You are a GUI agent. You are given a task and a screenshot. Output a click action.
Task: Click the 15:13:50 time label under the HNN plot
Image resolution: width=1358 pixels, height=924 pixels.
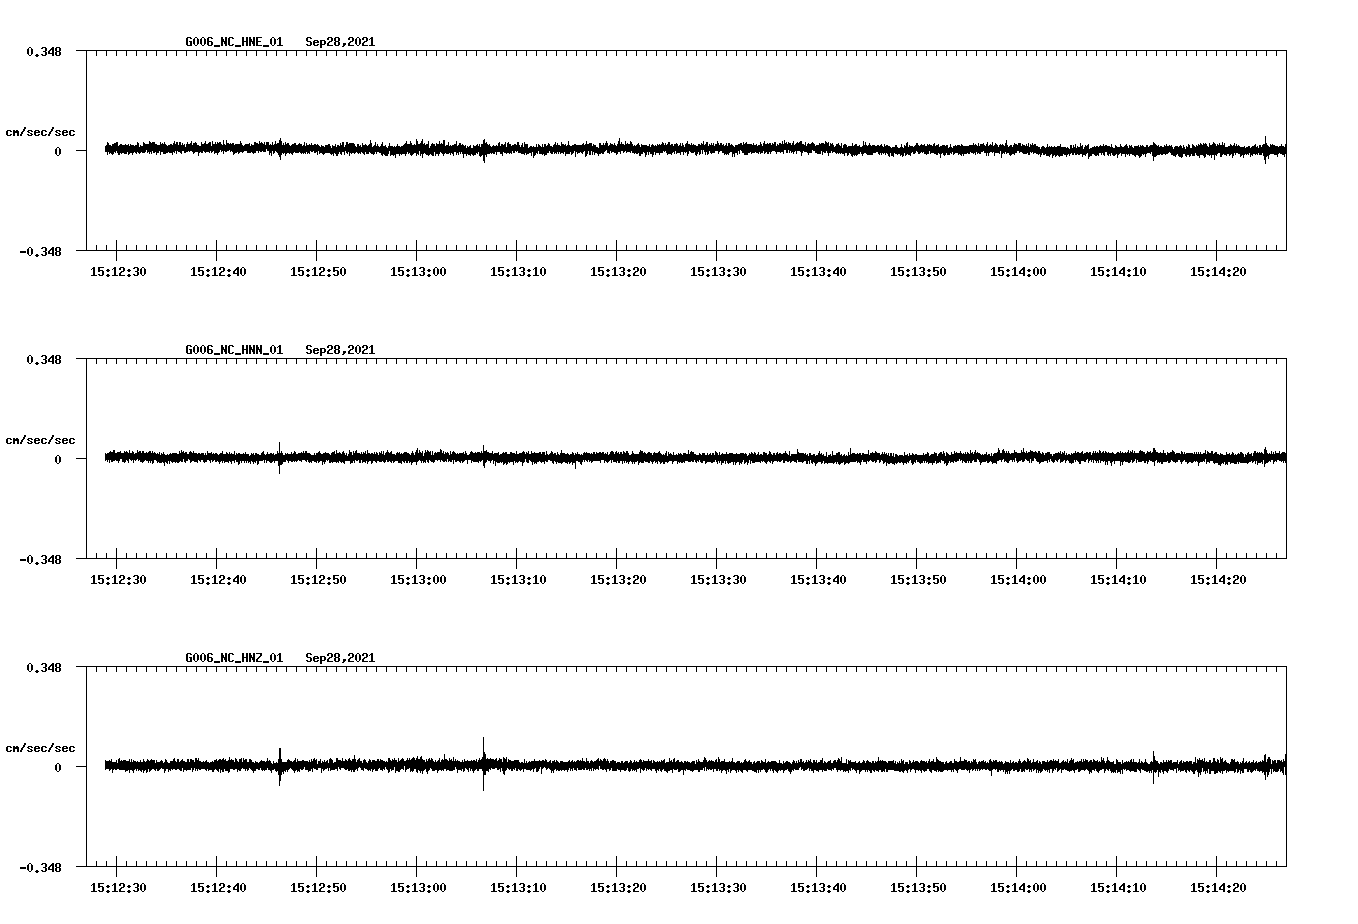coord(918,579)
